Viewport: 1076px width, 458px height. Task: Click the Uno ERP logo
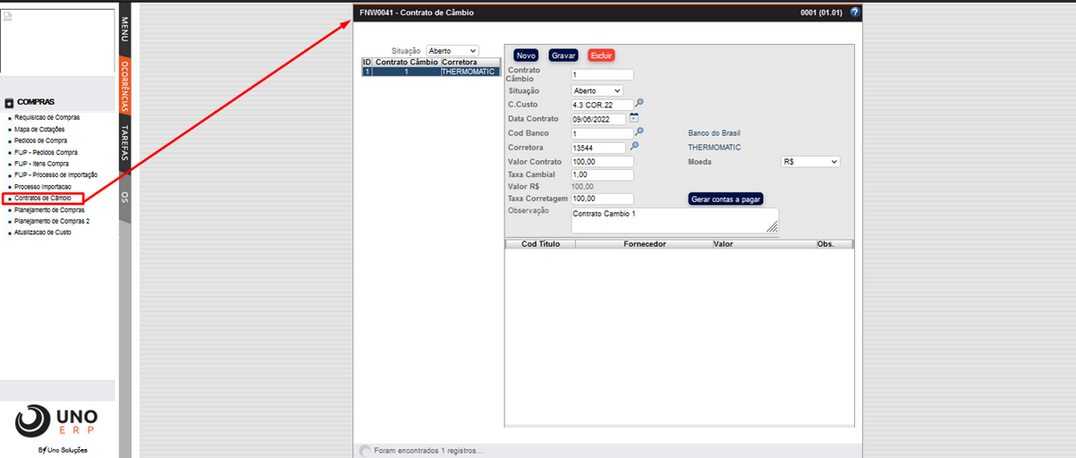tap(57, 421)
